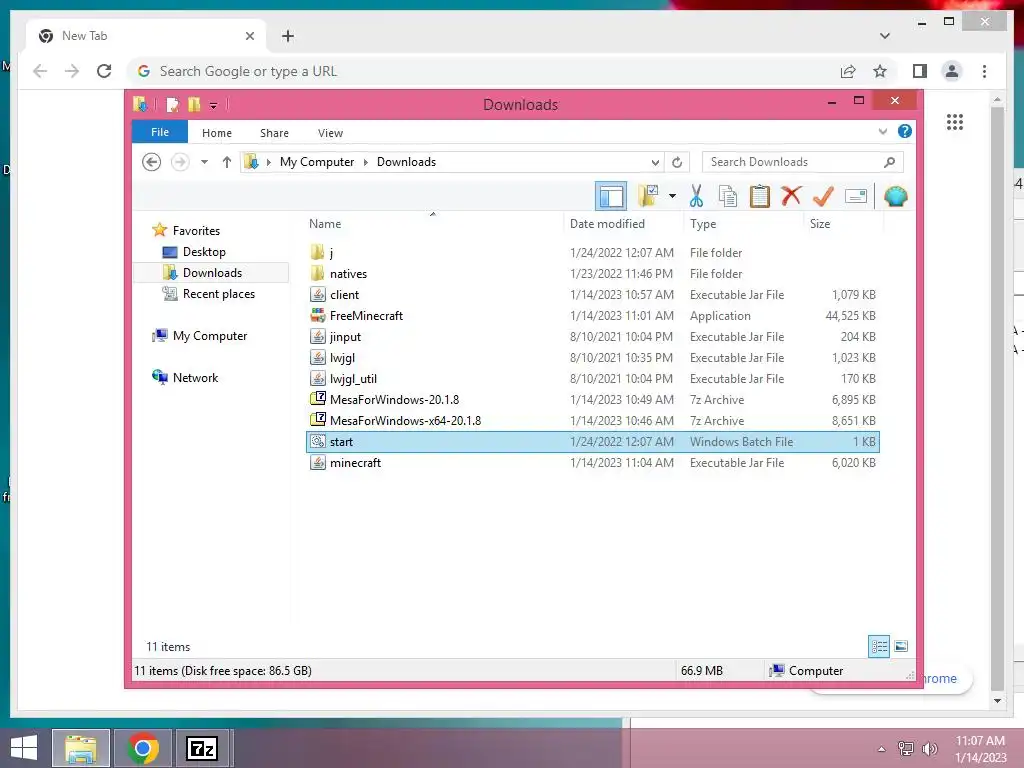Click the Paste clipboard icon
1024x768 pixels.
tap(760, 196)
